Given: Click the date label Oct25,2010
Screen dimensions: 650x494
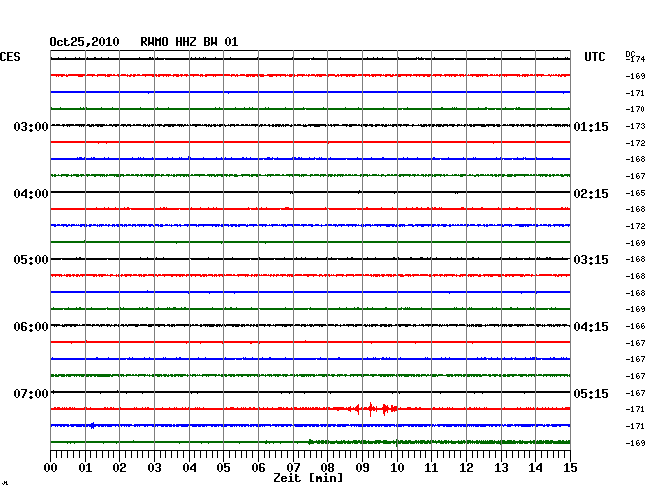Looking at the screenshot, I should [x=84, y=42].
